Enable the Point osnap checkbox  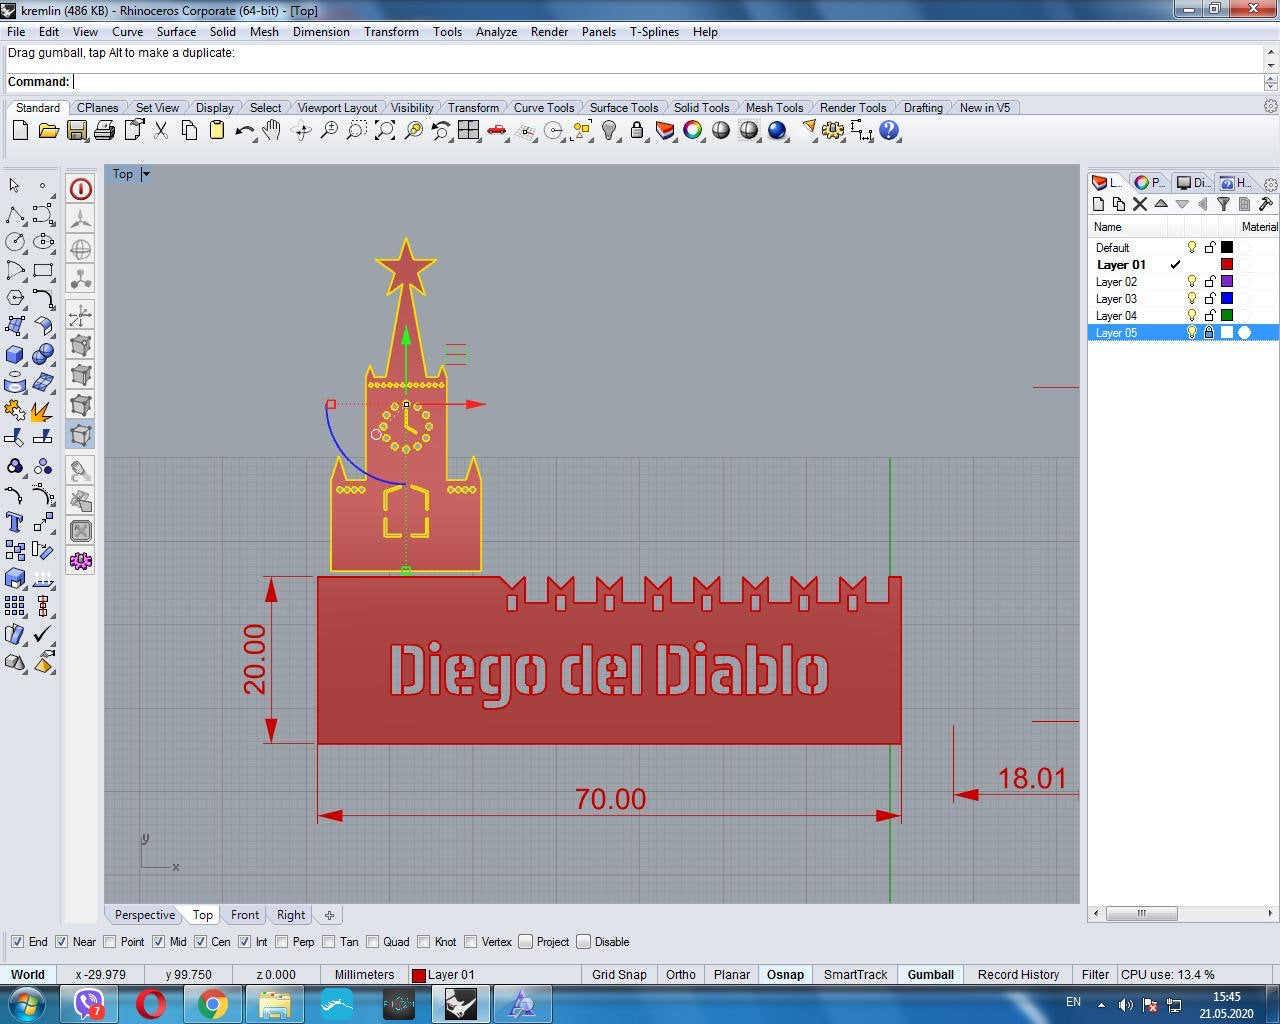(110, 942)
